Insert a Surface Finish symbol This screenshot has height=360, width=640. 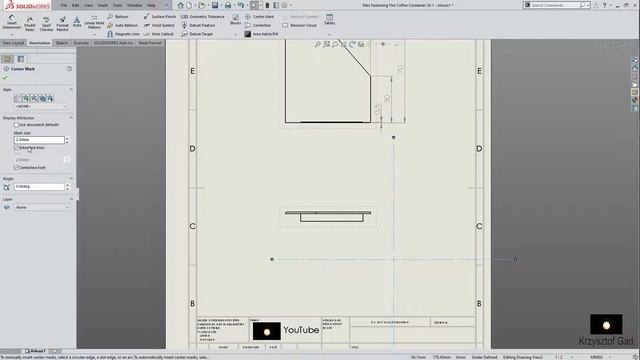(160, 17)
